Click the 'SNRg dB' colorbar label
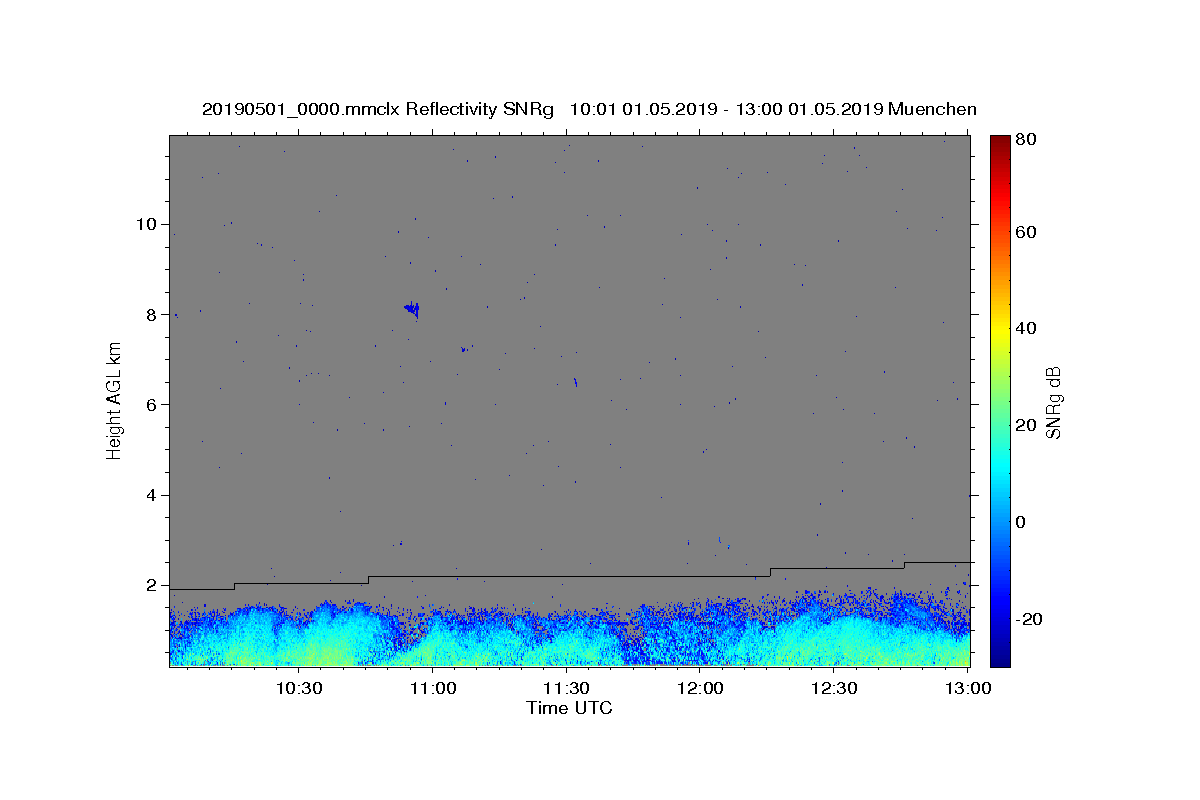 (1053, 402)
